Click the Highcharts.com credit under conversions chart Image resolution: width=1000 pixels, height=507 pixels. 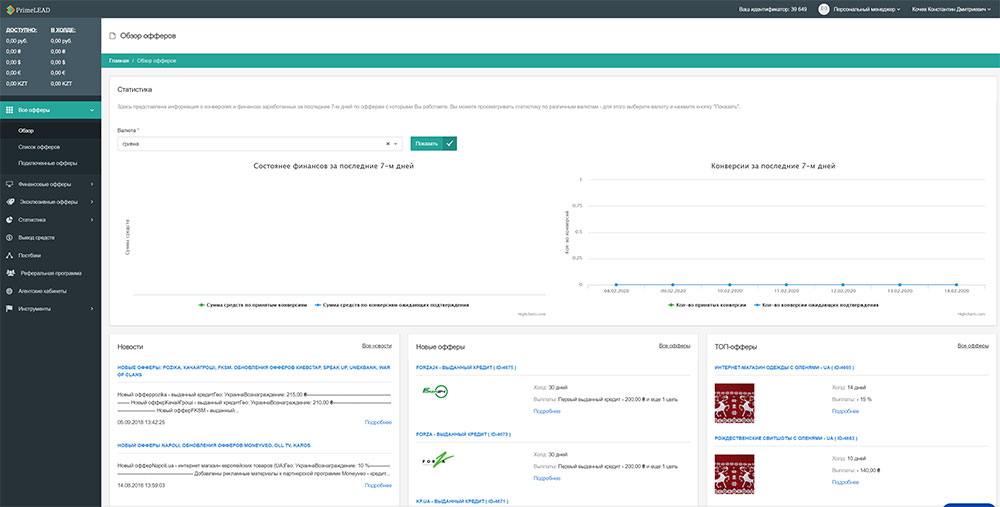click(971, 314)
